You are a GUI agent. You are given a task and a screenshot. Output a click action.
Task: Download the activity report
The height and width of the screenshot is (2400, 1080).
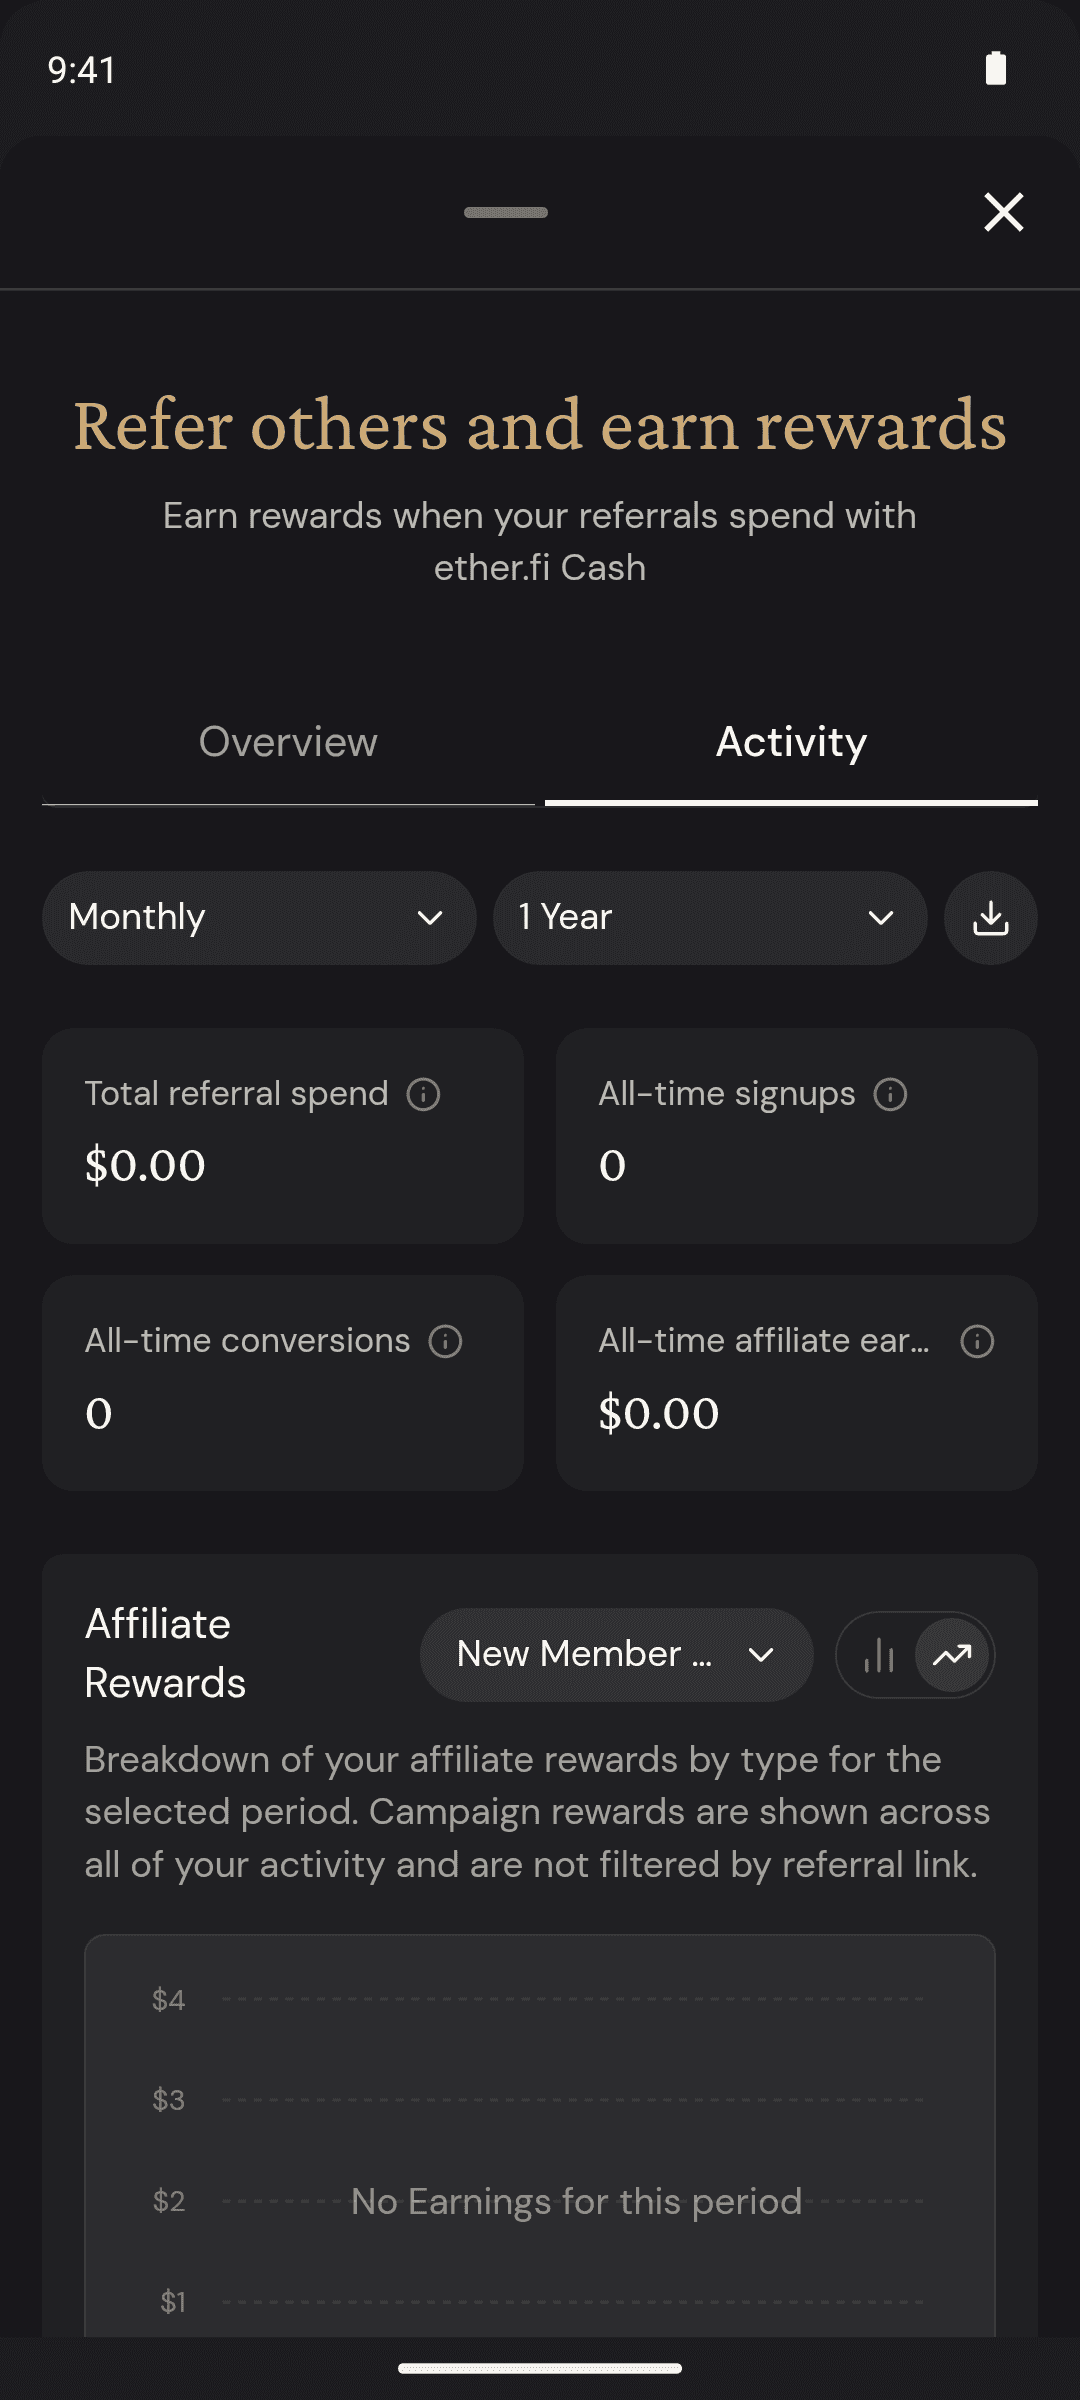pos(990,918)
